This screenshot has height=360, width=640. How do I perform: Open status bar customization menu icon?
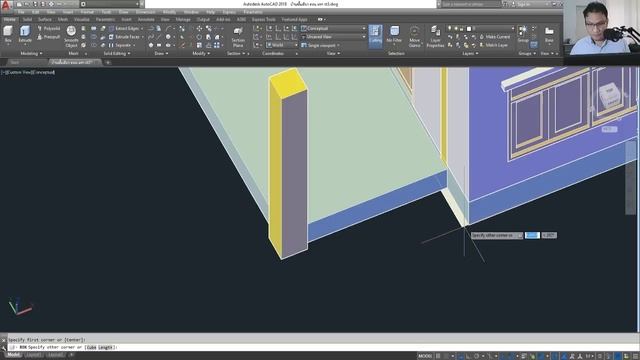[635, 356]
